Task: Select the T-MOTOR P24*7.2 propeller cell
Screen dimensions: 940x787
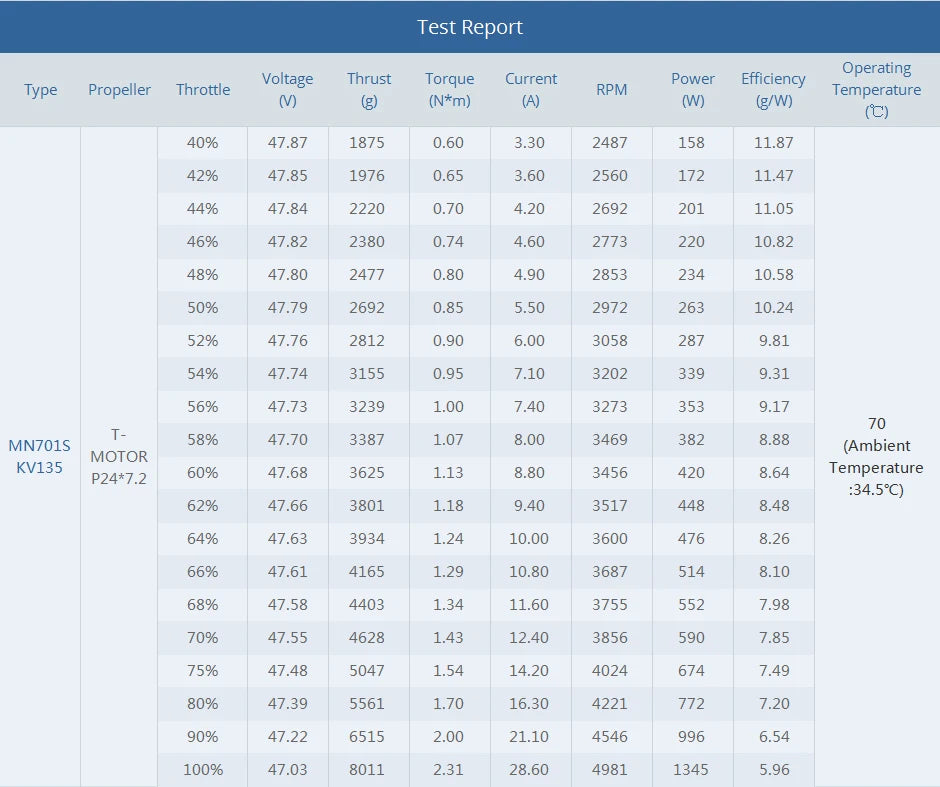Action: pos(119,457)
